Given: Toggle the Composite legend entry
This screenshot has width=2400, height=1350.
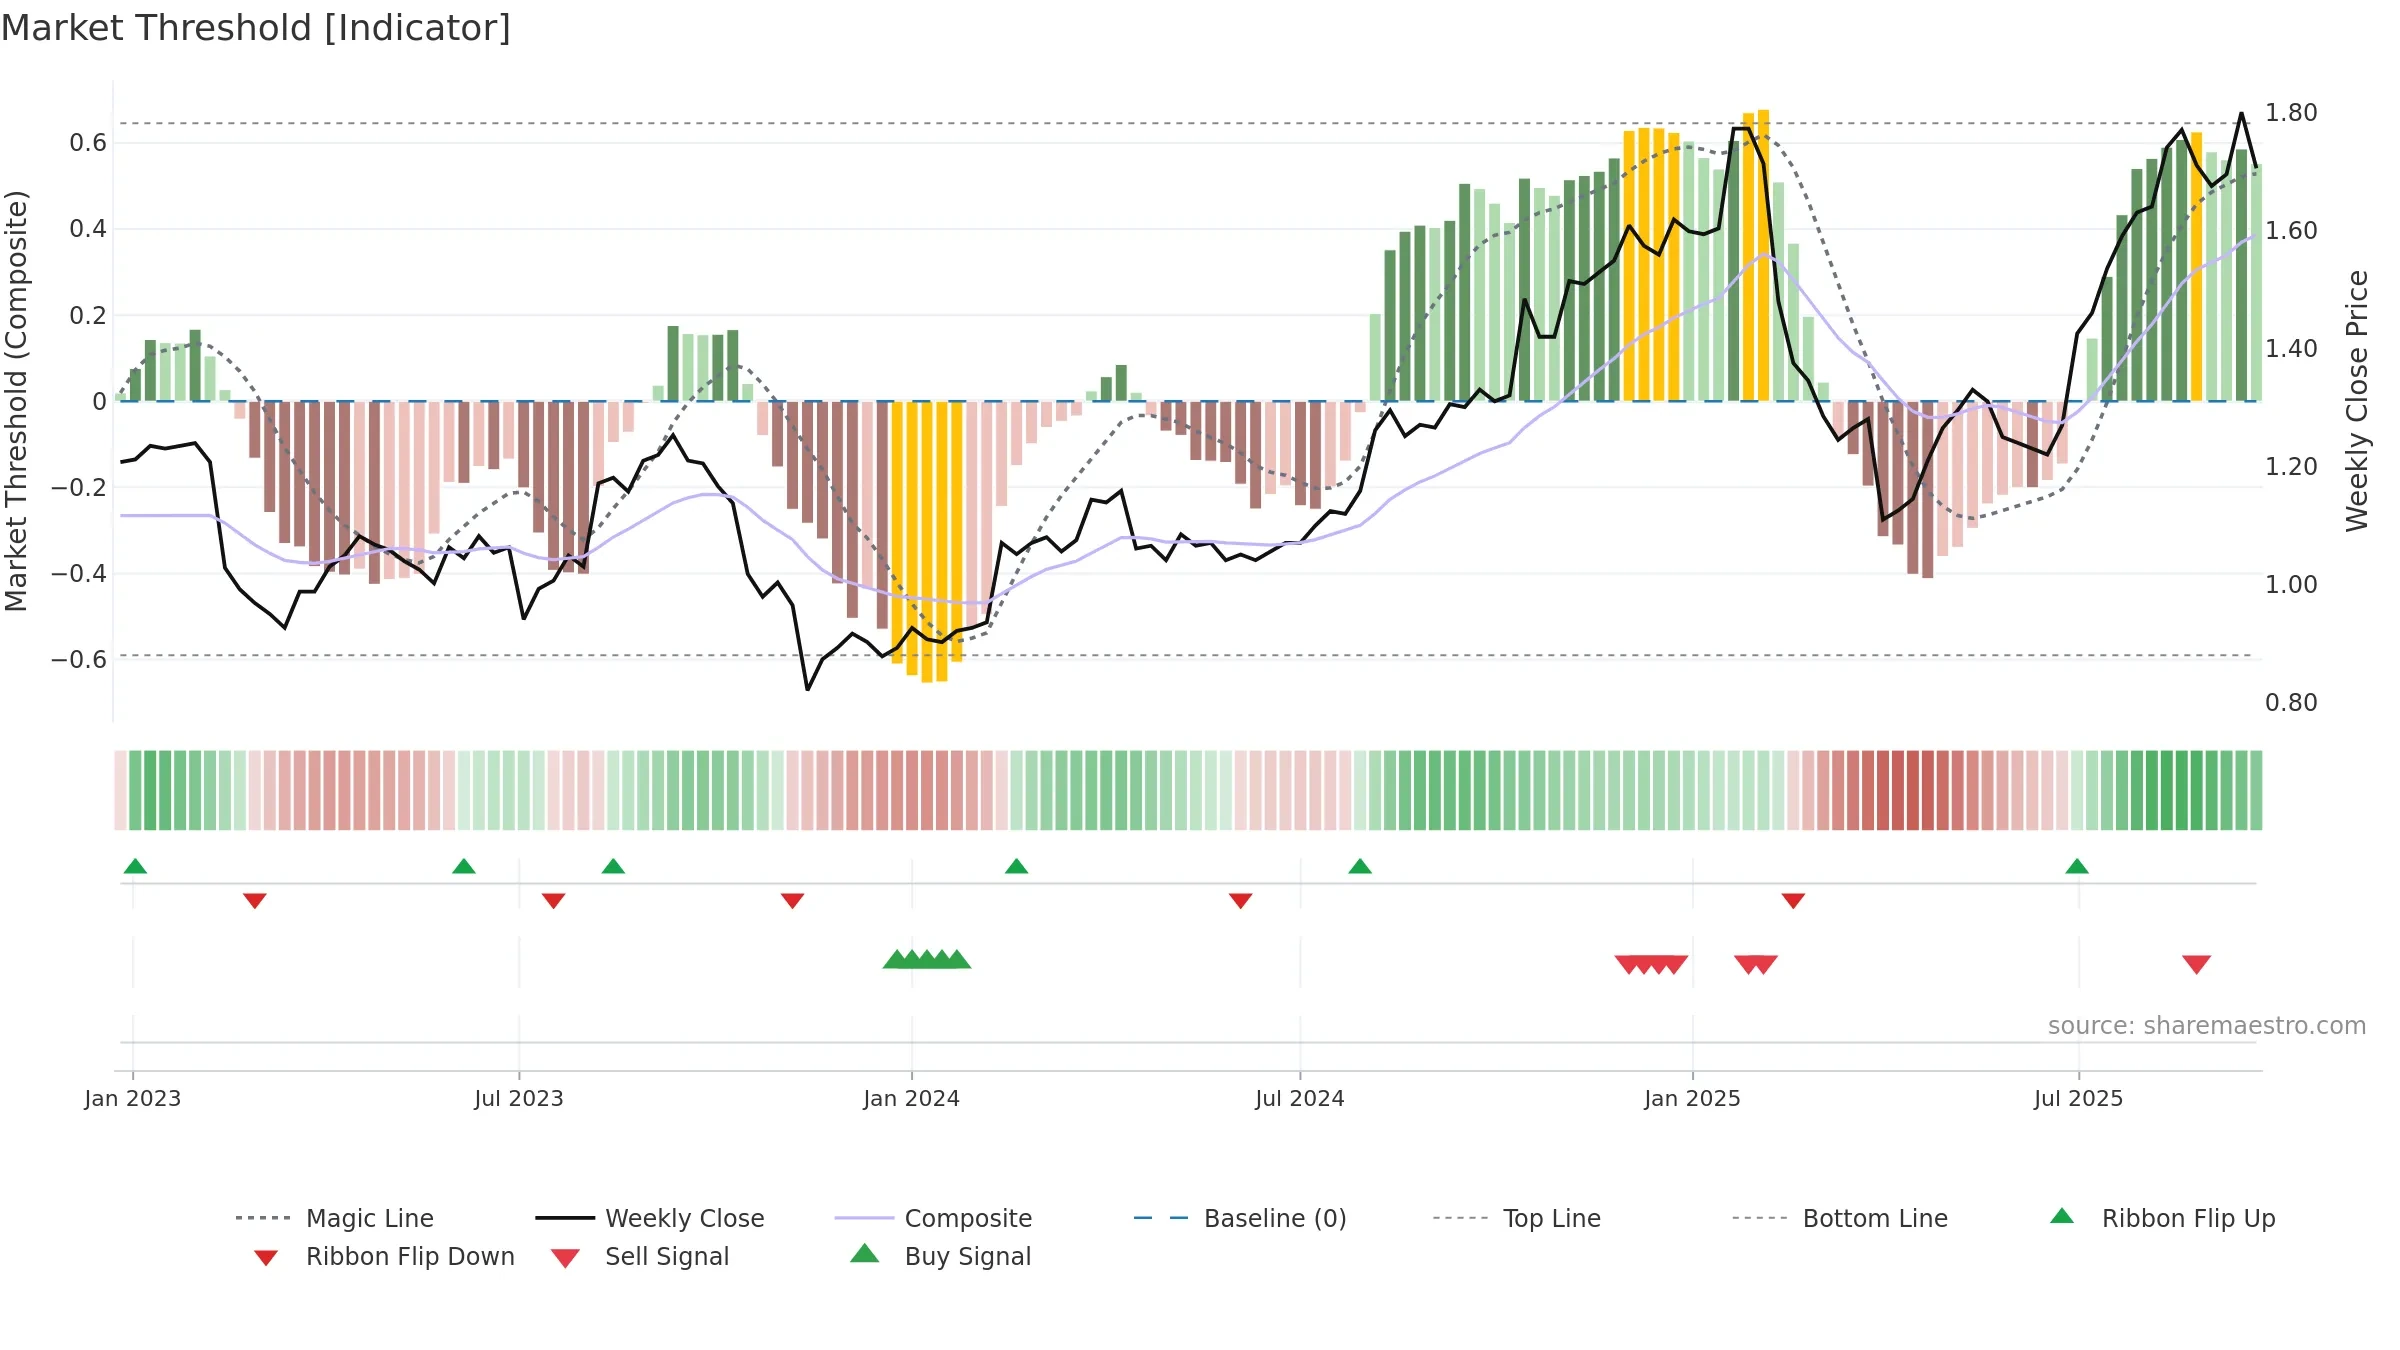Looking at the screenshot, I should point(933,1218).
